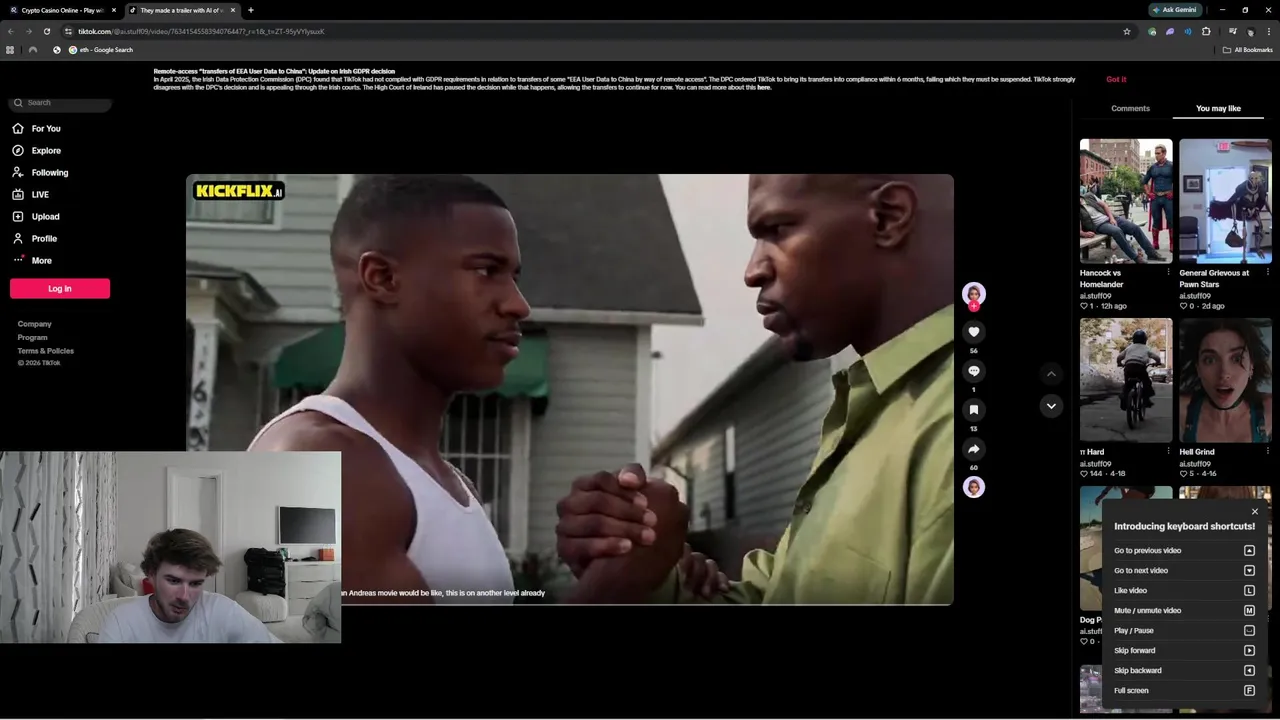Open a new browser tab
The width and height of the screenshot is (1280, 720).
coord(251,10)
